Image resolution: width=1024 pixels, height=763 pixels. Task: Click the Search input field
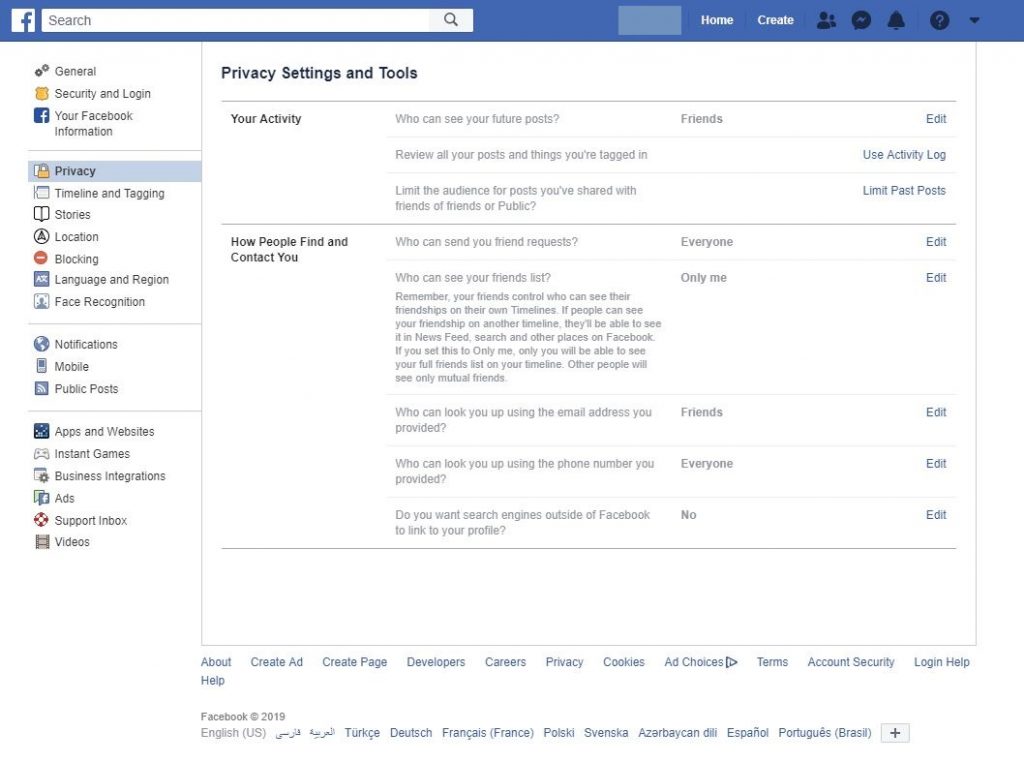pos(236,20)
